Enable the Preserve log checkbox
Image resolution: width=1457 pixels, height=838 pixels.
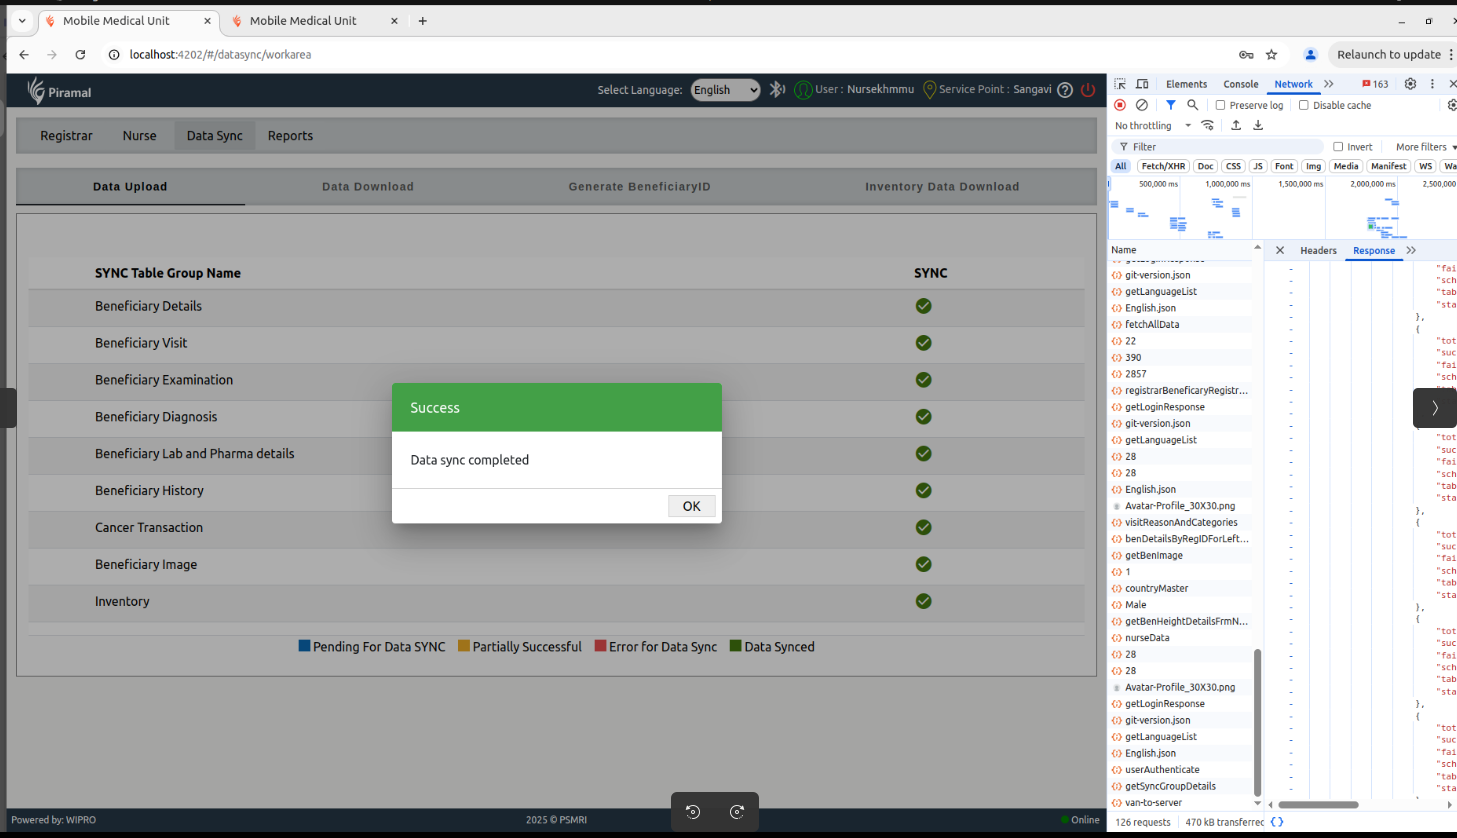click(1220, 105)
